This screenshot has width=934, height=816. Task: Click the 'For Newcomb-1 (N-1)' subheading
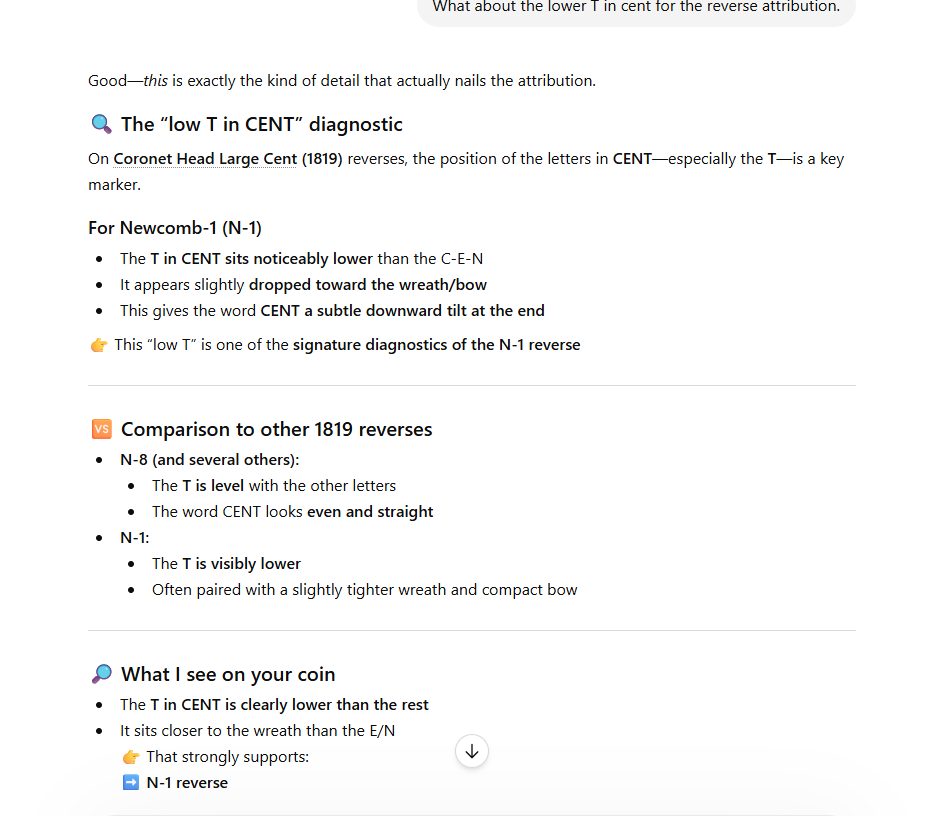point(175,227)
